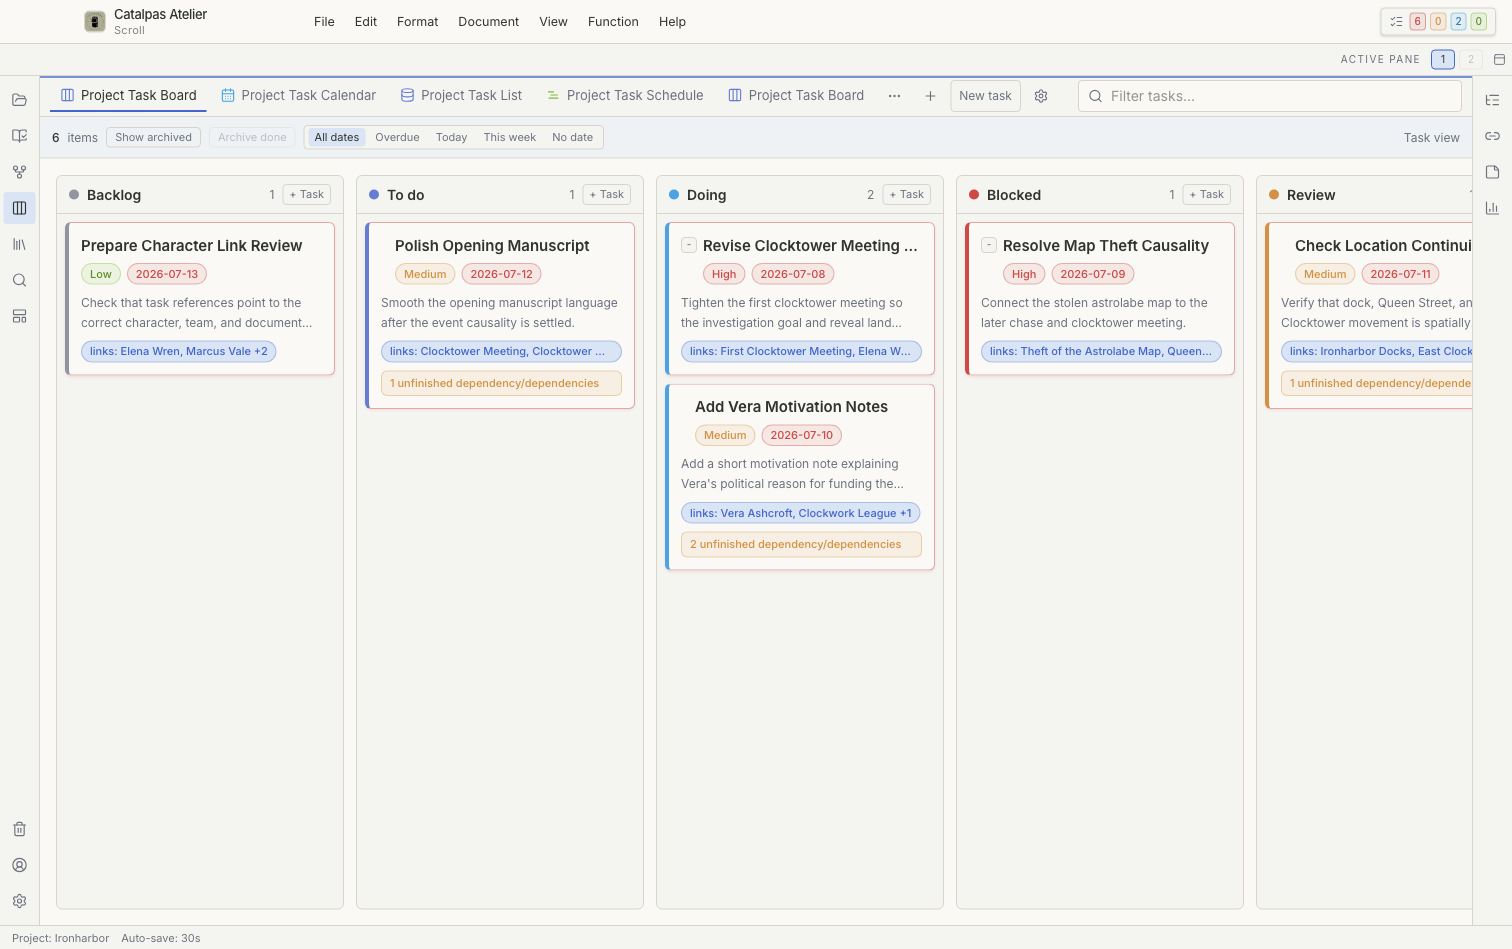Expand 2 unfinished dependencies on Vera Motivation Notes

pos(801,544)
